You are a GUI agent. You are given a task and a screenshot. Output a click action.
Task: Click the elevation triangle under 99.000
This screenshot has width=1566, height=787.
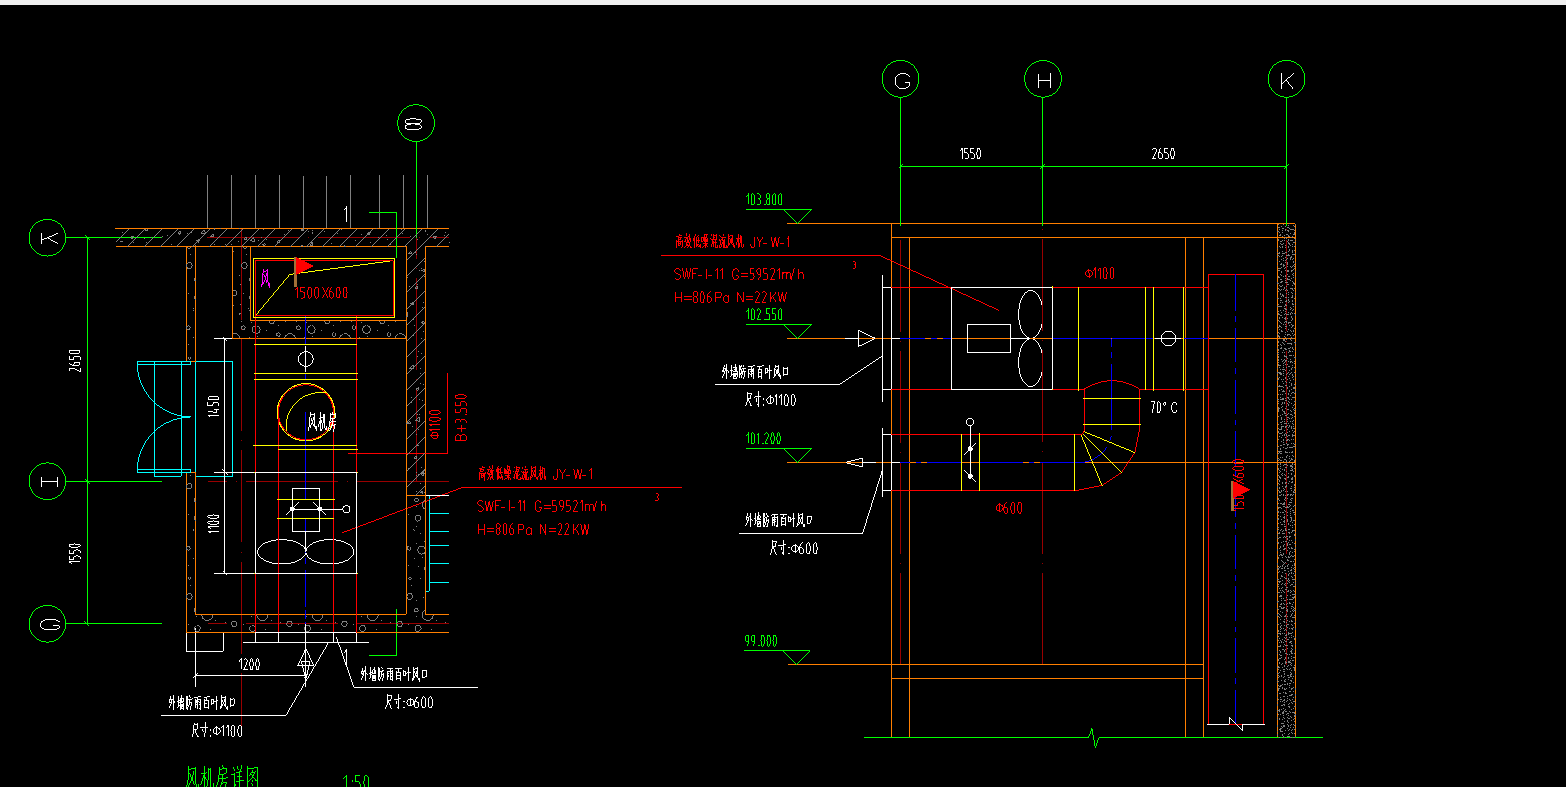pos(798,657)
